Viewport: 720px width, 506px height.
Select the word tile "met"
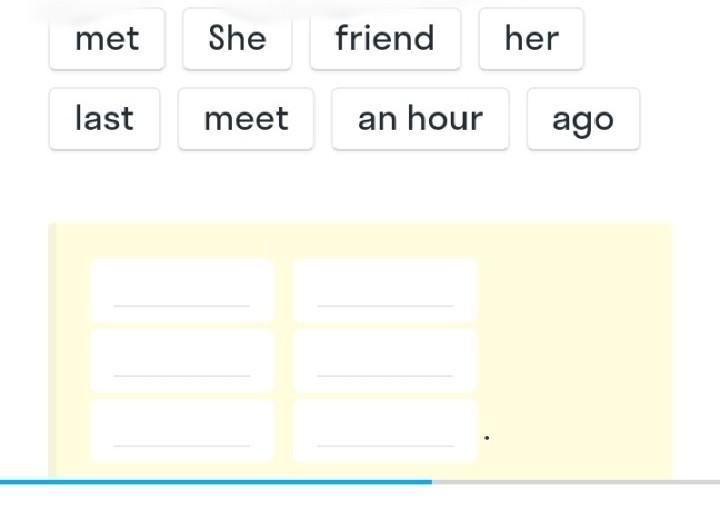[107, 39]
